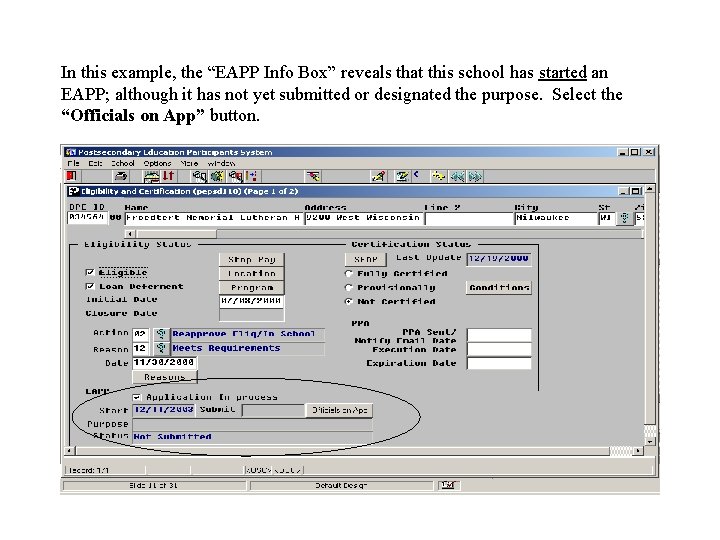Click the scroll-right arrow of the bottom scrollbar

638,451
